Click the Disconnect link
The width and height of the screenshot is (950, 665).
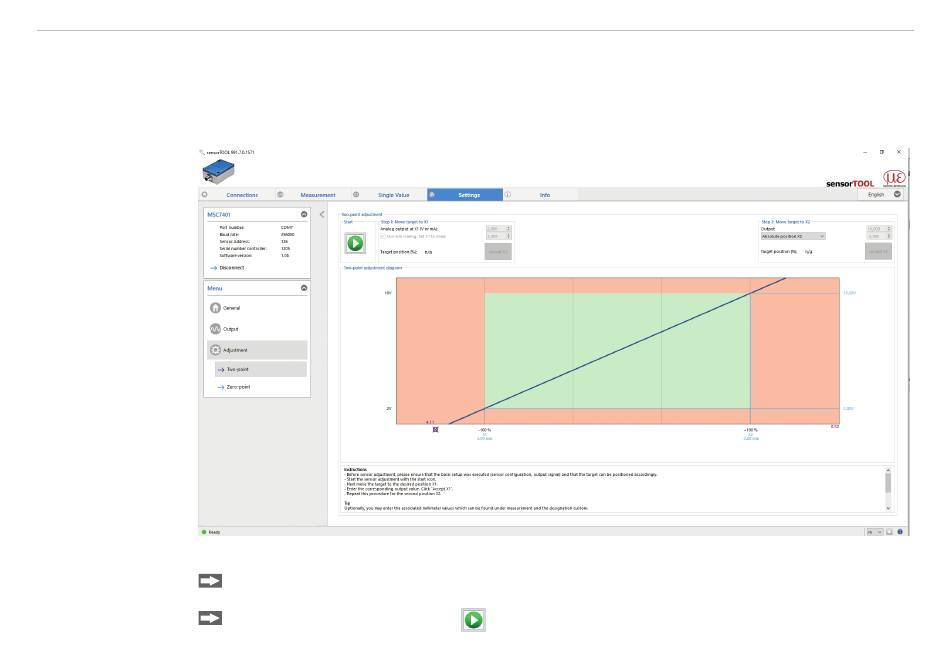click(x=231, y=268)
